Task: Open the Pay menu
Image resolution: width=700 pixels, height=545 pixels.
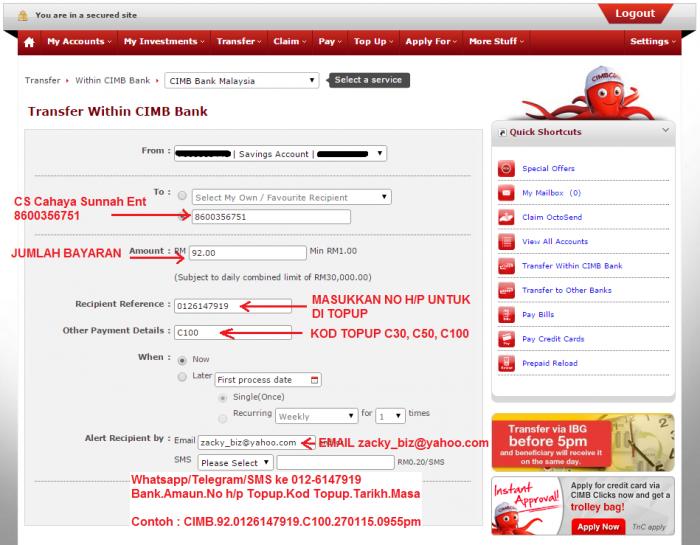Action: 330,42
